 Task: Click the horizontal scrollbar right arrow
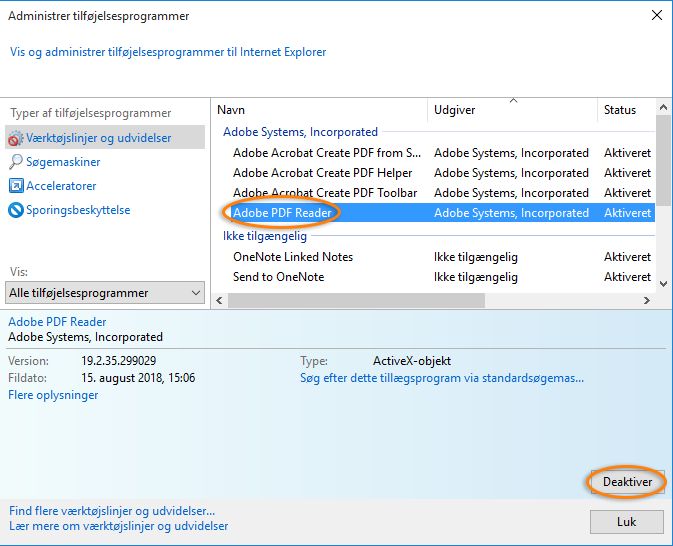[647, 300]
